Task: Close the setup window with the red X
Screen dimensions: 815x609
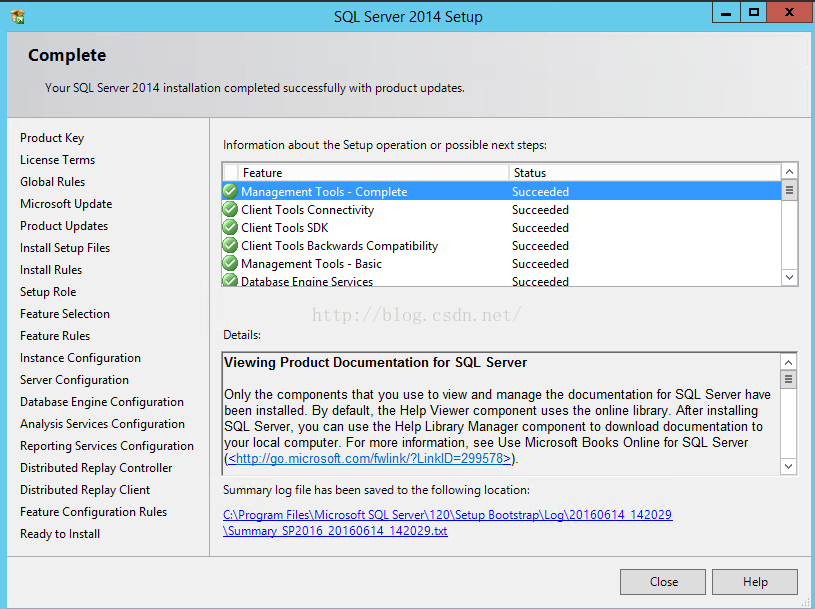Action: (x=789, y=12)
